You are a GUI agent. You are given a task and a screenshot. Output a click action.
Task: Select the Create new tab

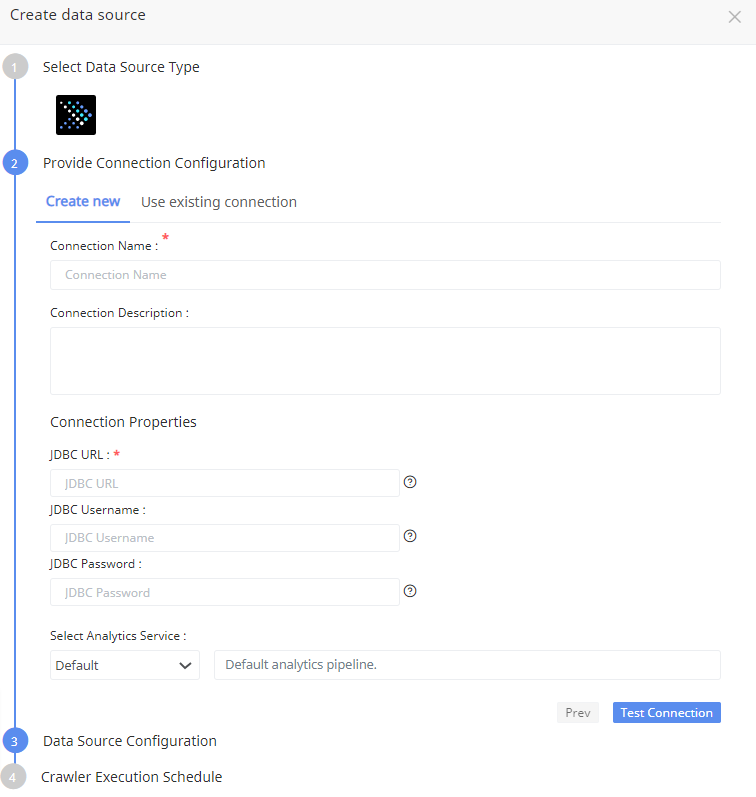pos(83,202)
